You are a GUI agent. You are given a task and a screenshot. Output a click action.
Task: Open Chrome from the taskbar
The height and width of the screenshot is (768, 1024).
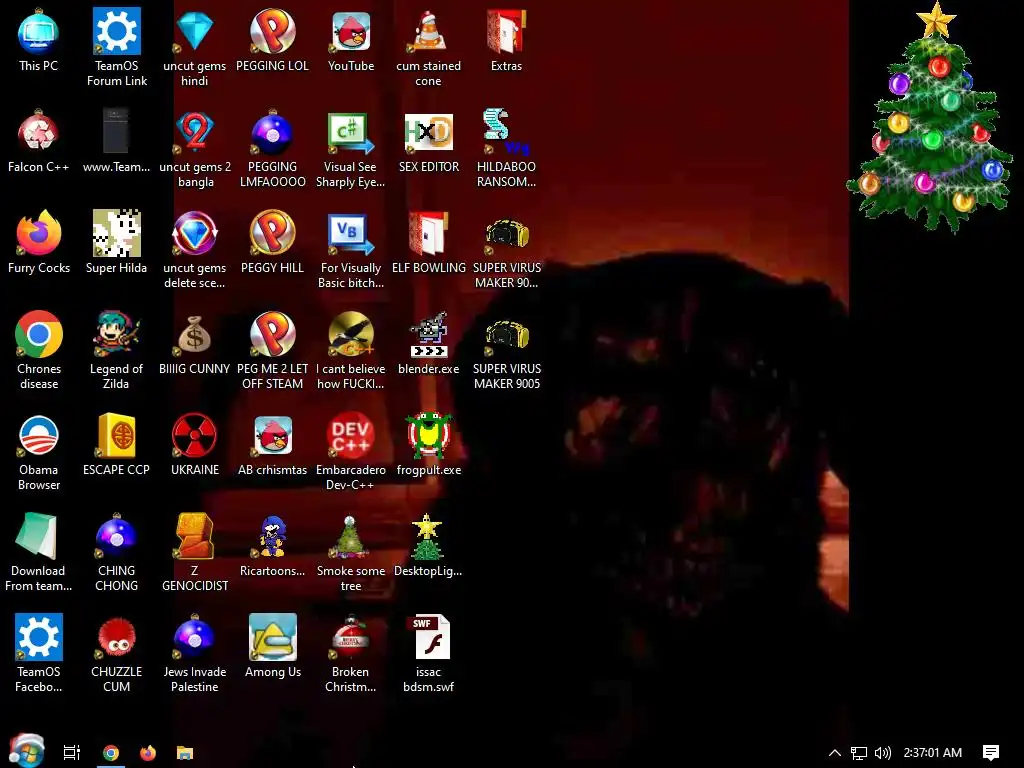tap(111, 753)
